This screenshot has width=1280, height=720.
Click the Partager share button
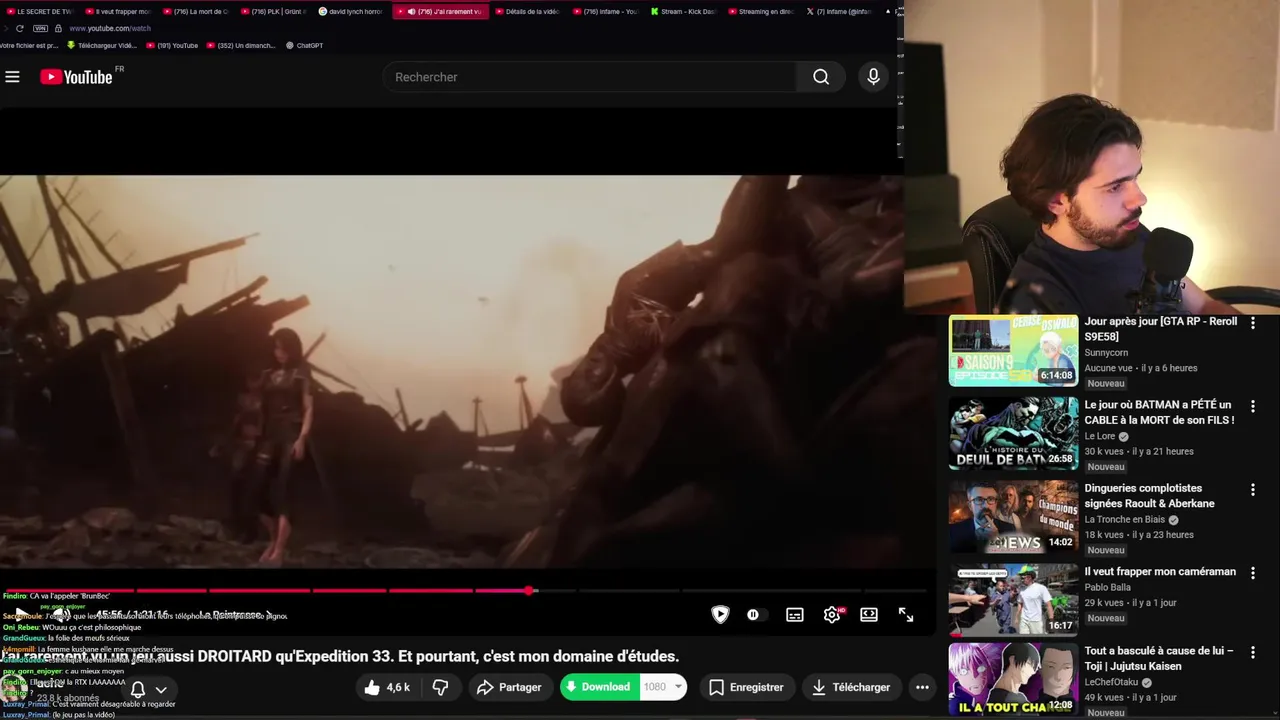[510, 687]
